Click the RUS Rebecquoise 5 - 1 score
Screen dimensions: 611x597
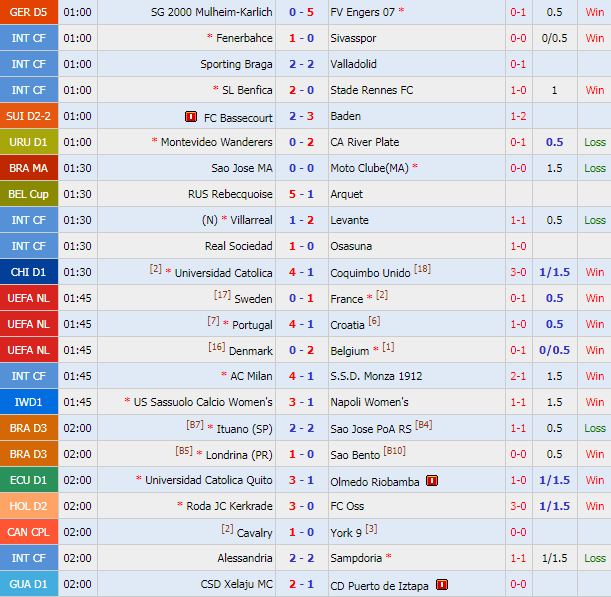pyautogui.click(x=301, y=194)
